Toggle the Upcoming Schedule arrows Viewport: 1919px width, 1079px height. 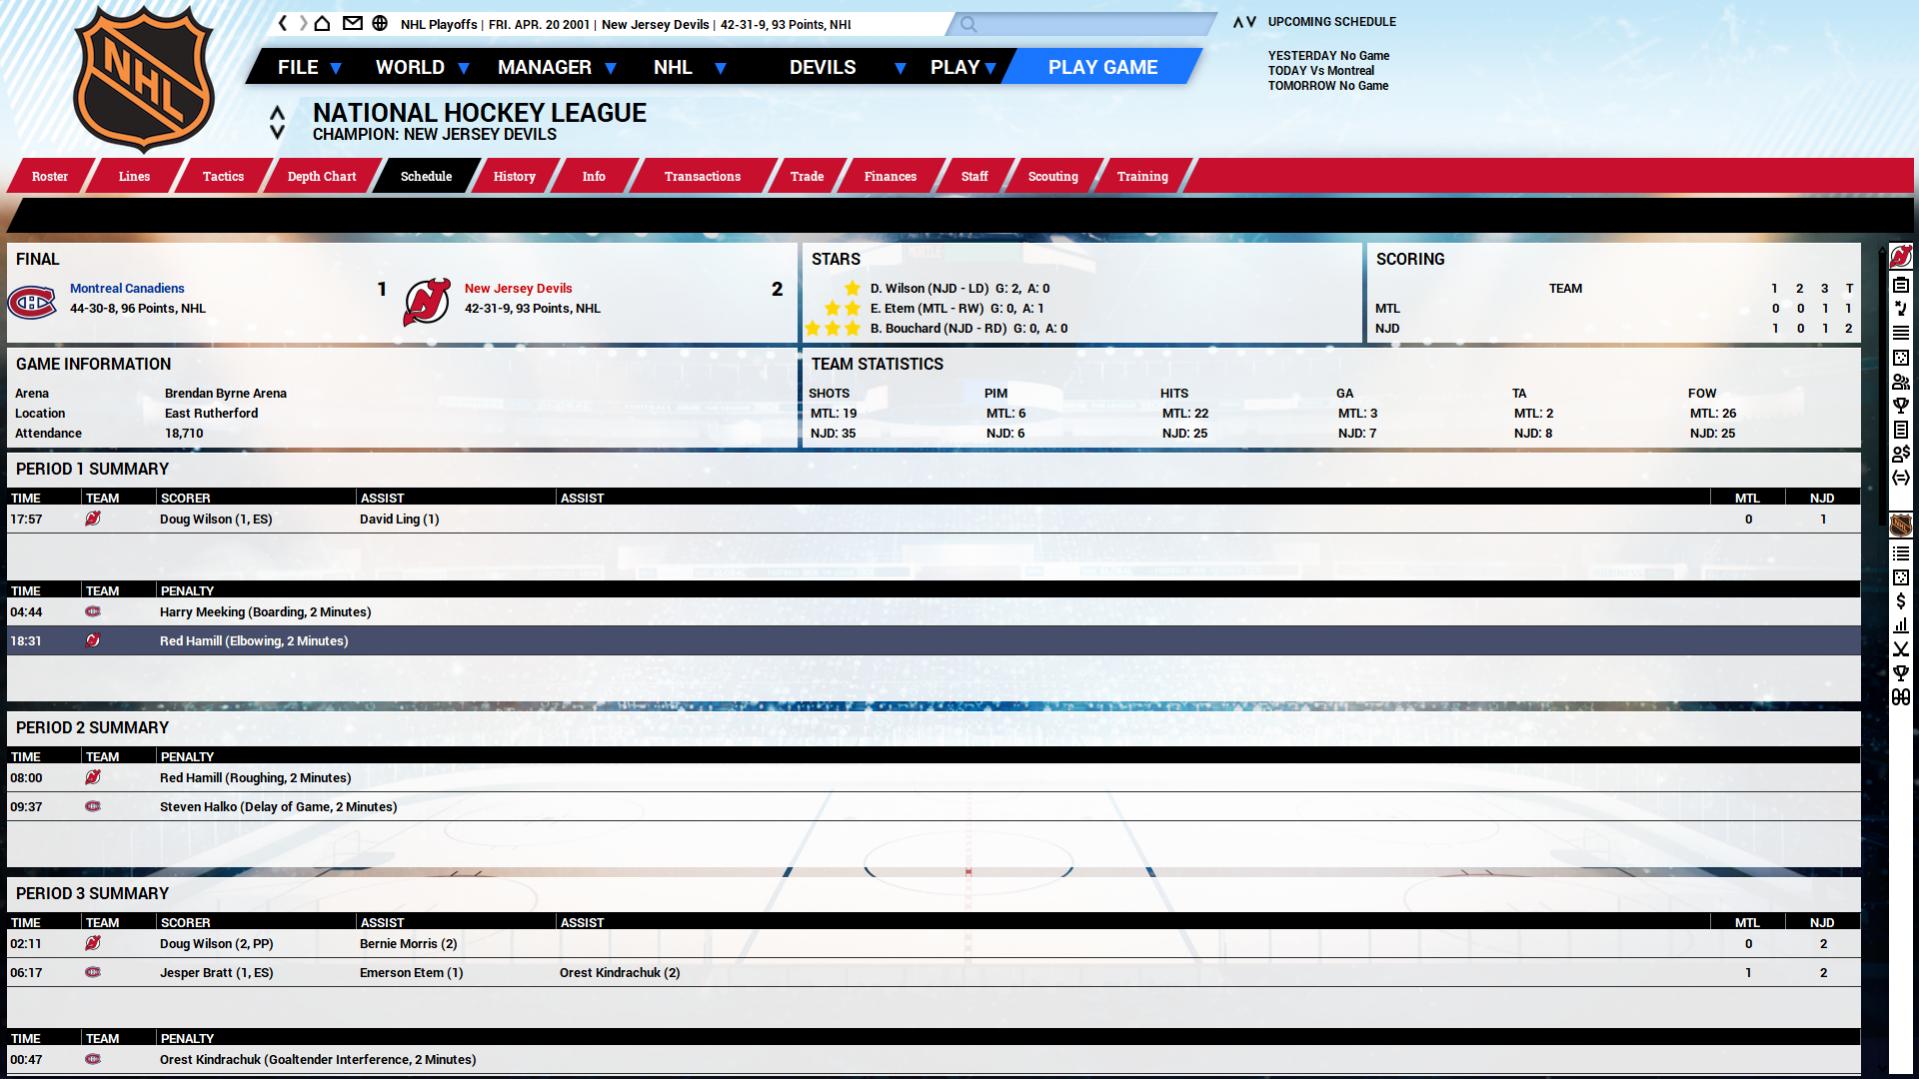tap(1244, 22)
